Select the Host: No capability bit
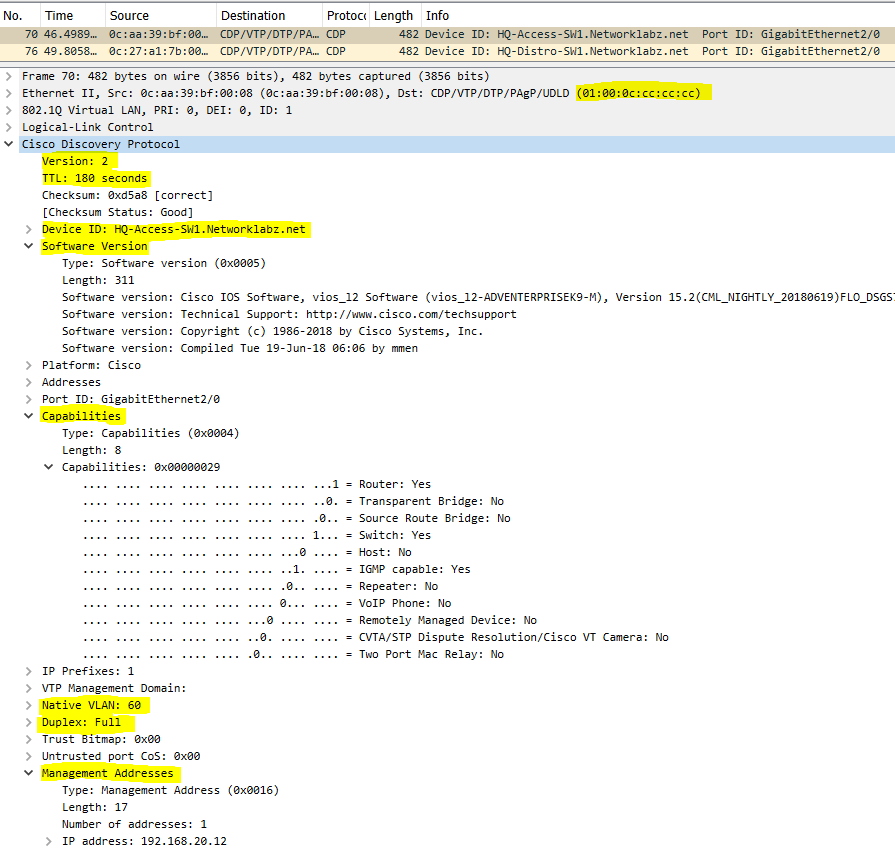The image size is (895, 853). click(x=247, y=552)
